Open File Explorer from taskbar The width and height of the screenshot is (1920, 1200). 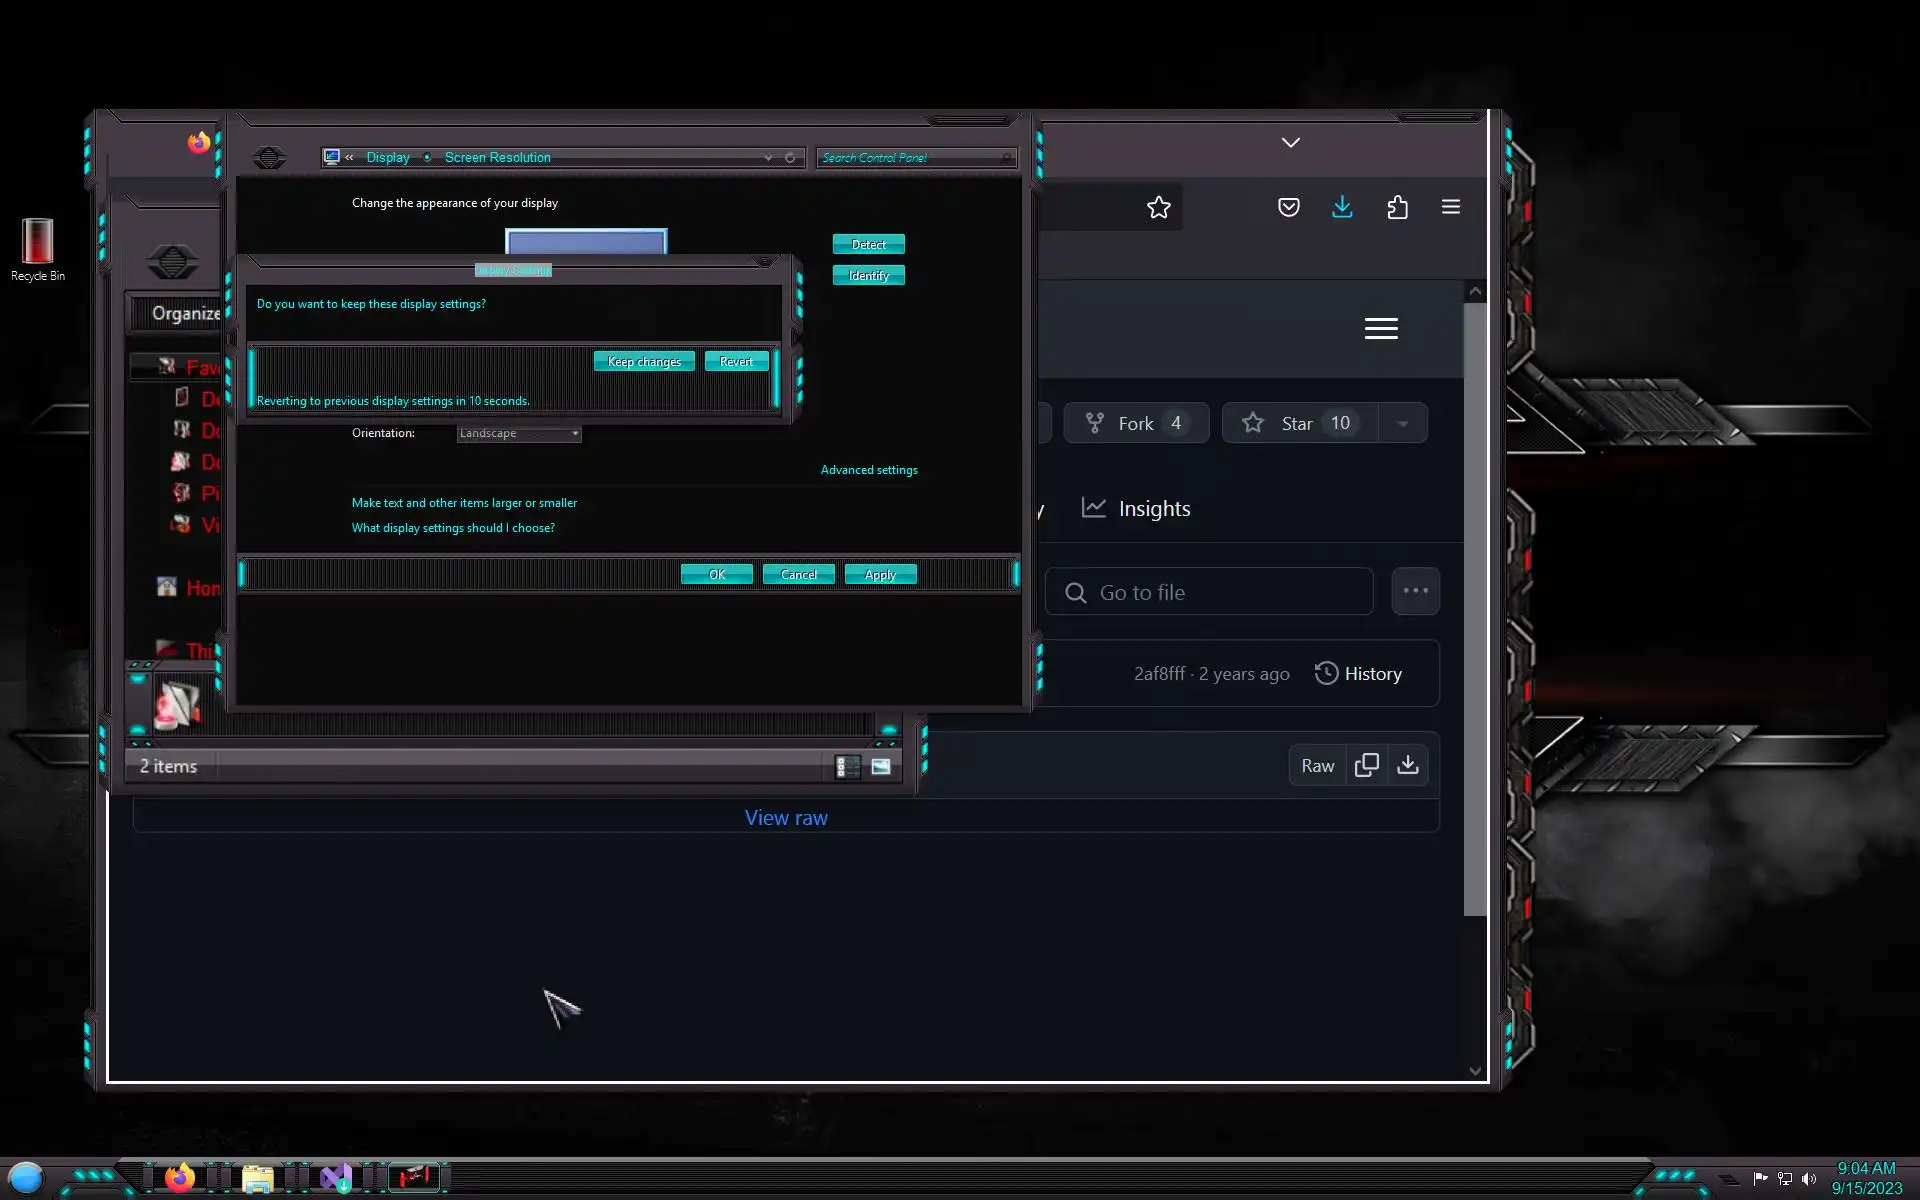257,1179
